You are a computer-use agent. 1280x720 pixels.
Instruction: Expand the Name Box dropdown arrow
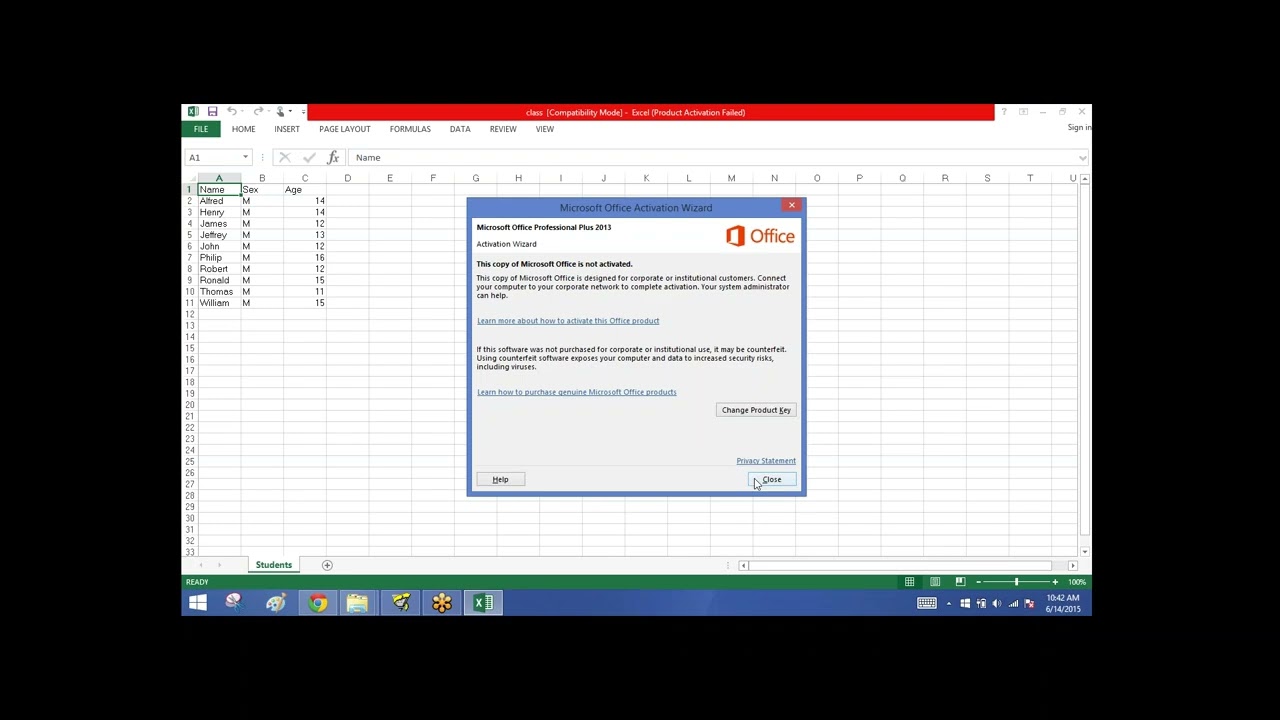coord(245,157)
